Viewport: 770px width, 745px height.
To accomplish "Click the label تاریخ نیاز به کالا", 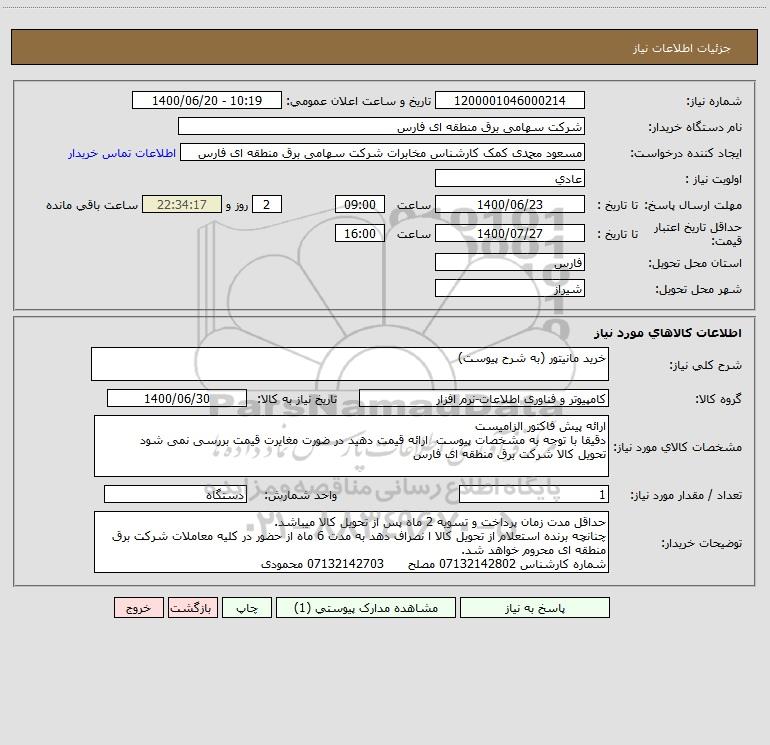I will coord(297,399).
